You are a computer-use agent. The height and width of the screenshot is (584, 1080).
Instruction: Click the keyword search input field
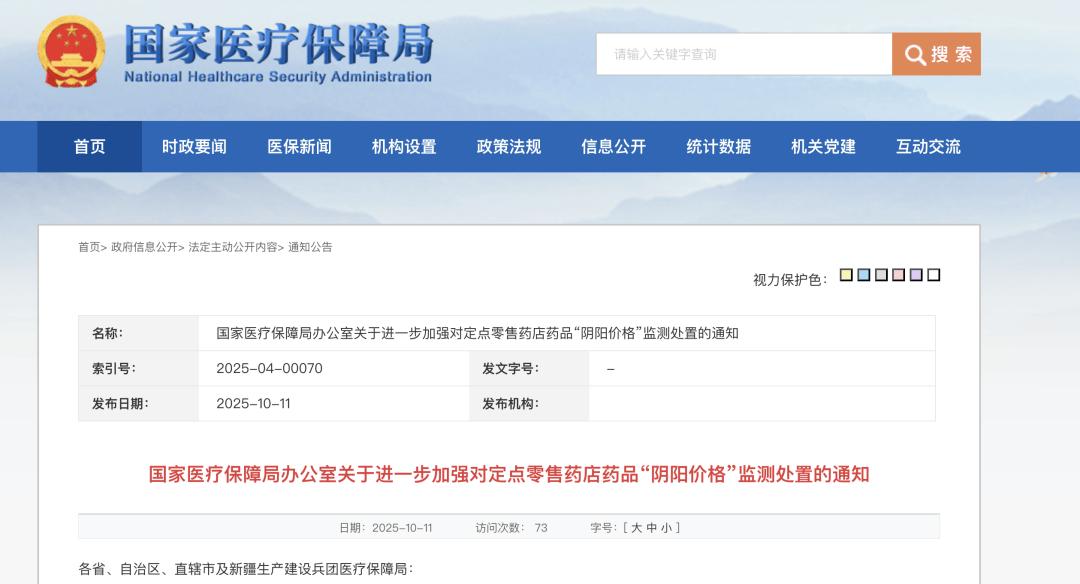(743, 54)
